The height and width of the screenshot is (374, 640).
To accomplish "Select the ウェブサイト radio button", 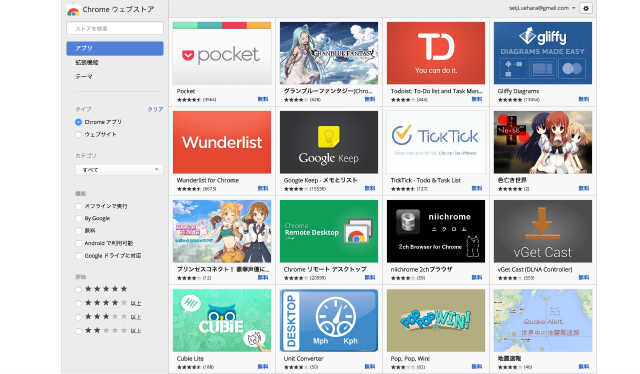I will point(78,134).
